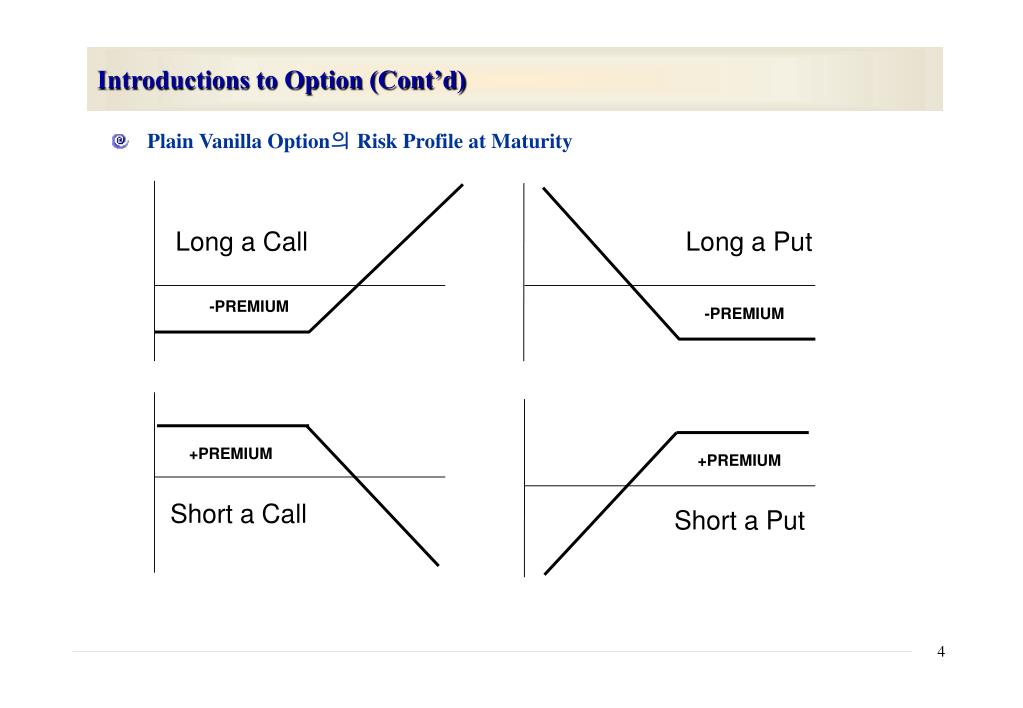This screenshot has width=1023, height=708.
Task: Select the Long a Put label
Action: coord(748,242)
